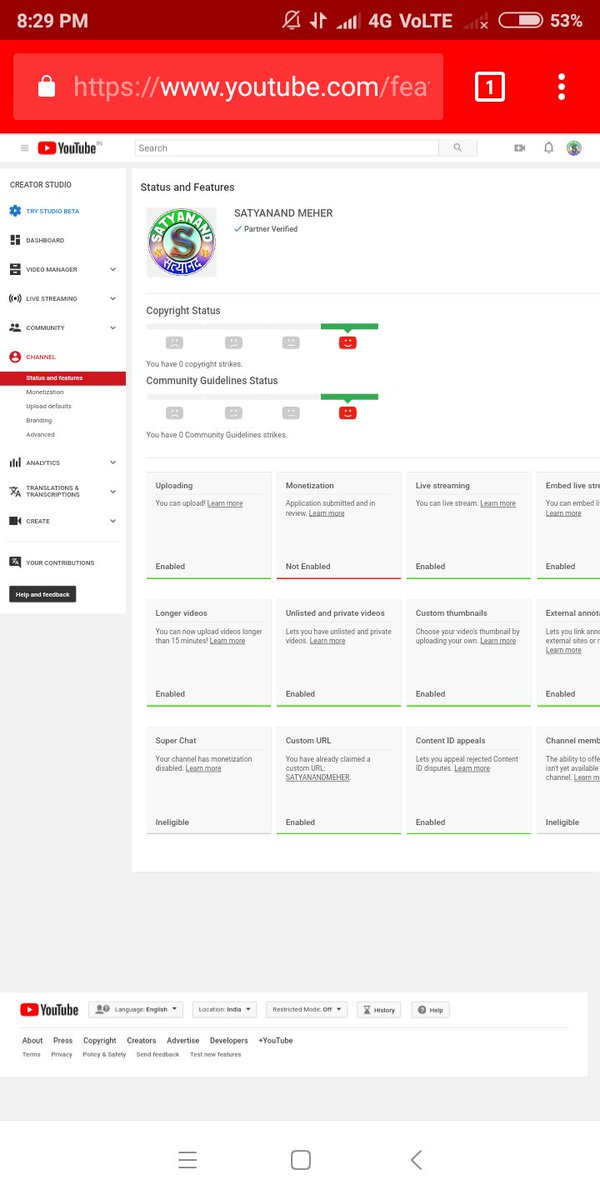Expand the Translations & Transcriptions chevron
This screenshot has width=600, height=1200.
click(113, 491)
